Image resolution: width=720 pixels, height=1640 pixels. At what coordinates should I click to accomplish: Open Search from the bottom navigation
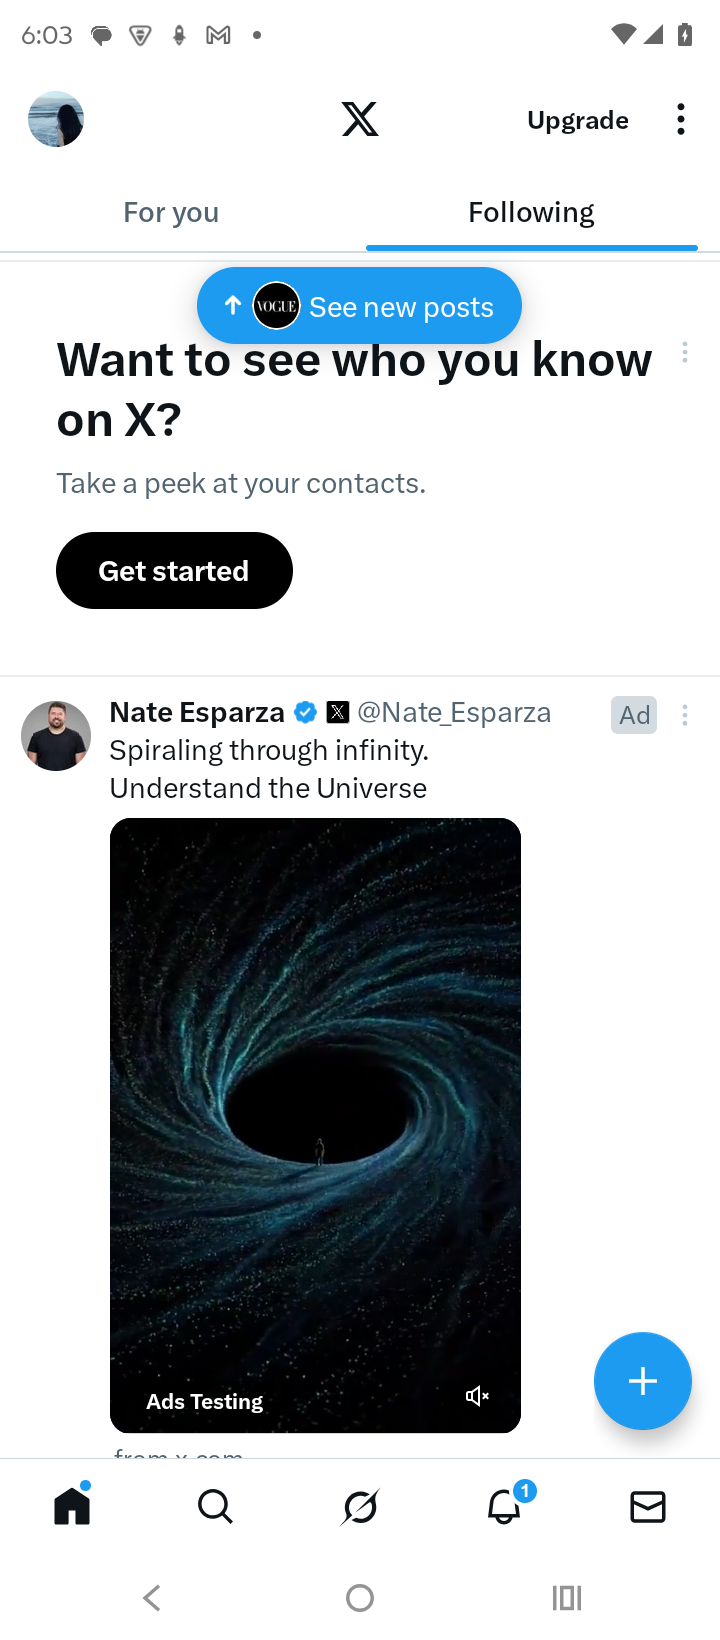click(x=215, y=1506)
